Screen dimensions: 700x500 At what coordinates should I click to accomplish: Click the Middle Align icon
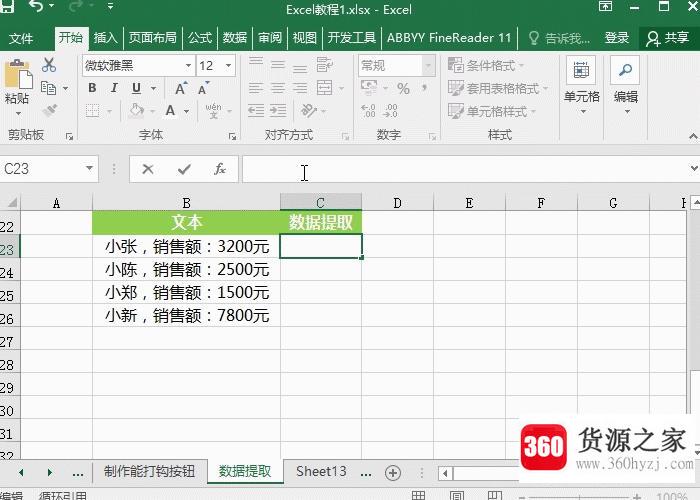coord(278,65)
